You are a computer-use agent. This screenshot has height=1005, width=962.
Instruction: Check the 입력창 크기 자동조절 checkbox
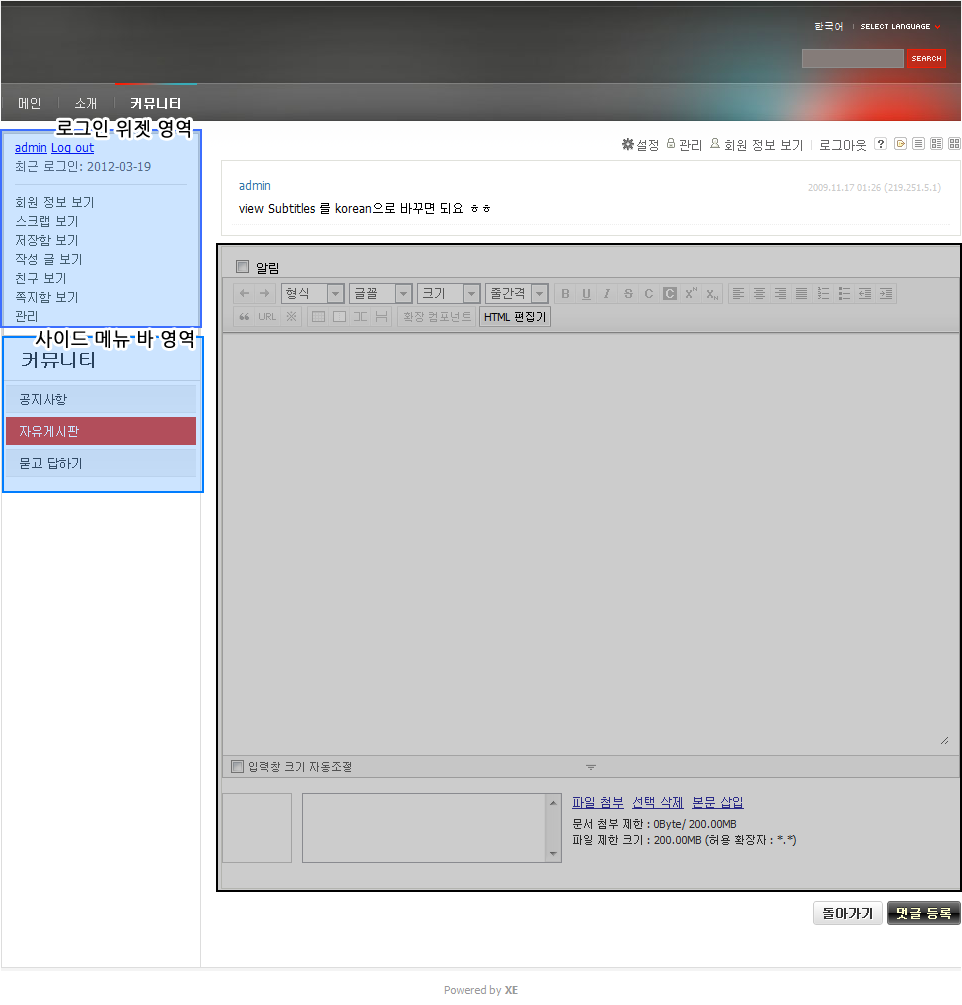(x=237, y=767)
